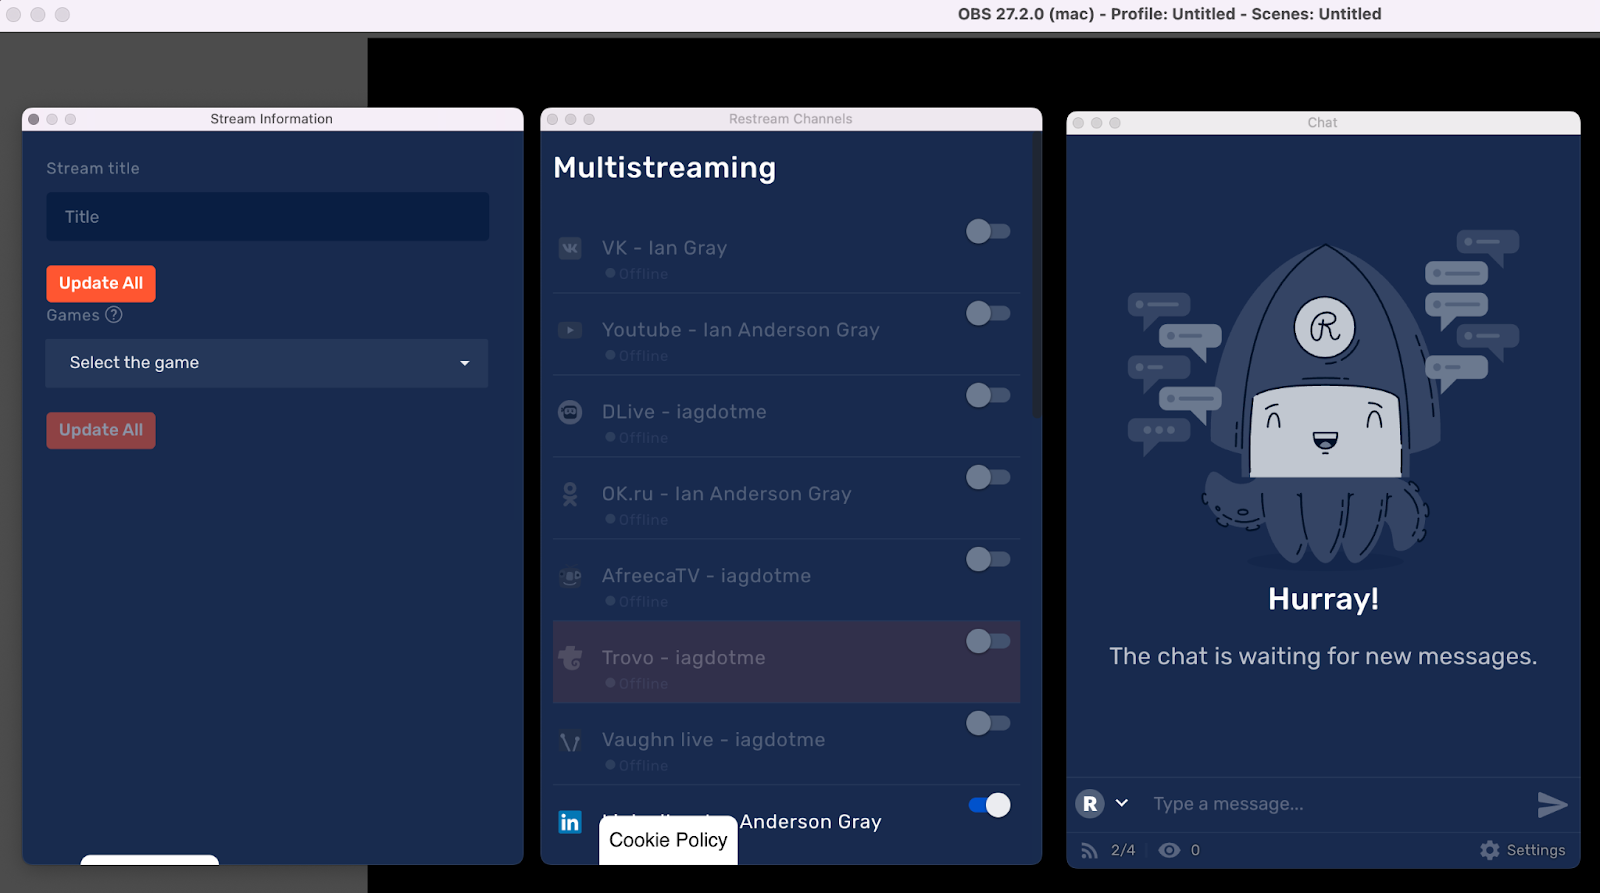The height and width of the screenshot is (893, 1600).
Task: Click the viewers eye icon in Chat
Action: pyautogui.click(x=1169, y=850)
